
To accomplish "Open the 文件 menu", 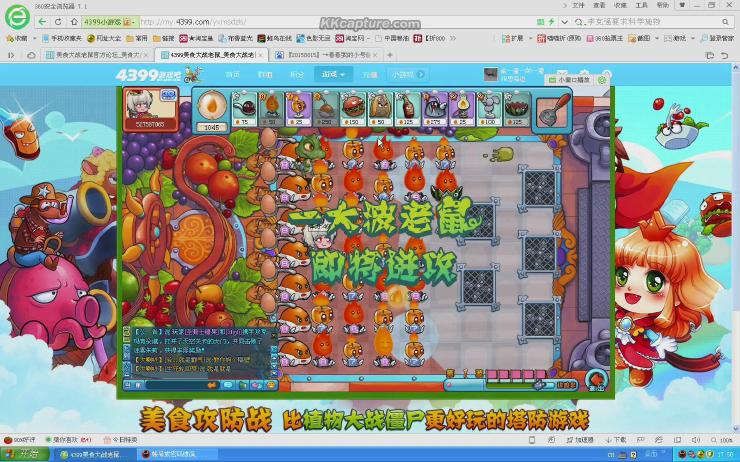I will pos(578,5).
